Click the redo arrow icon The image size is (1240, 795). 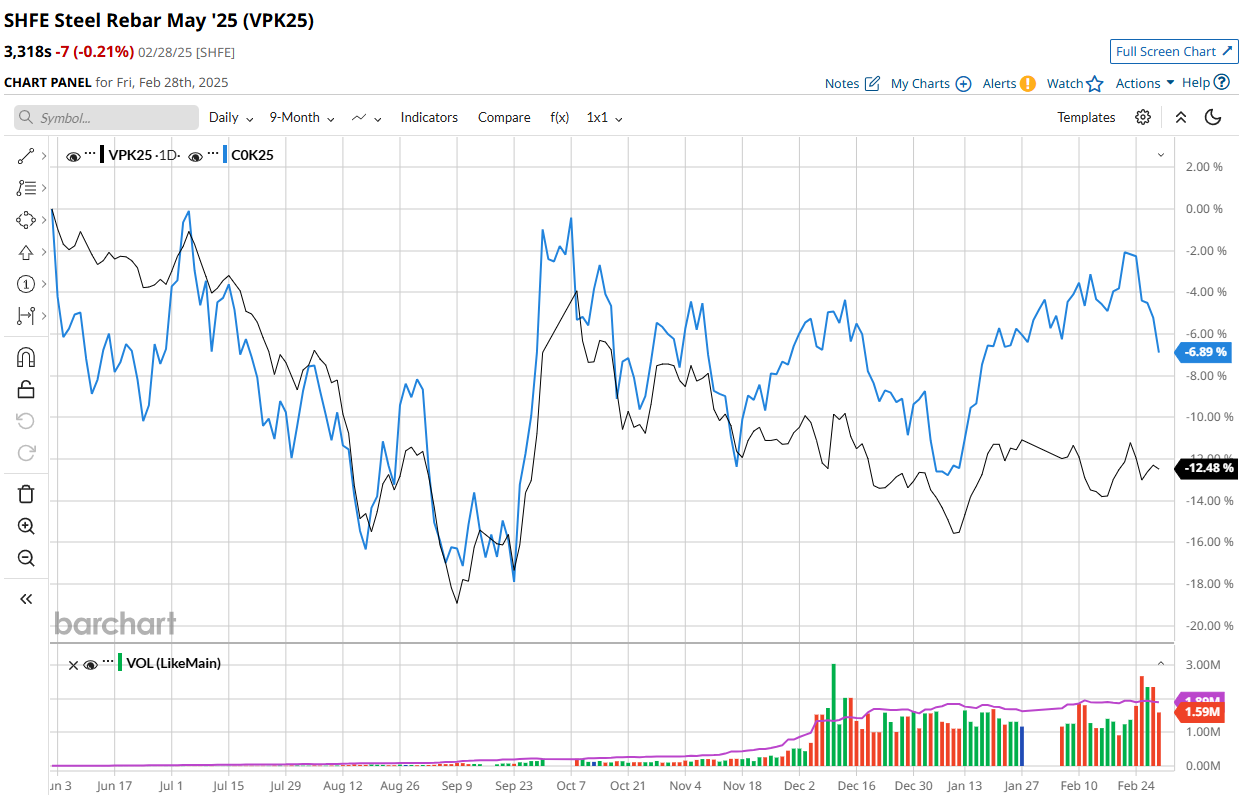[26, 453]
